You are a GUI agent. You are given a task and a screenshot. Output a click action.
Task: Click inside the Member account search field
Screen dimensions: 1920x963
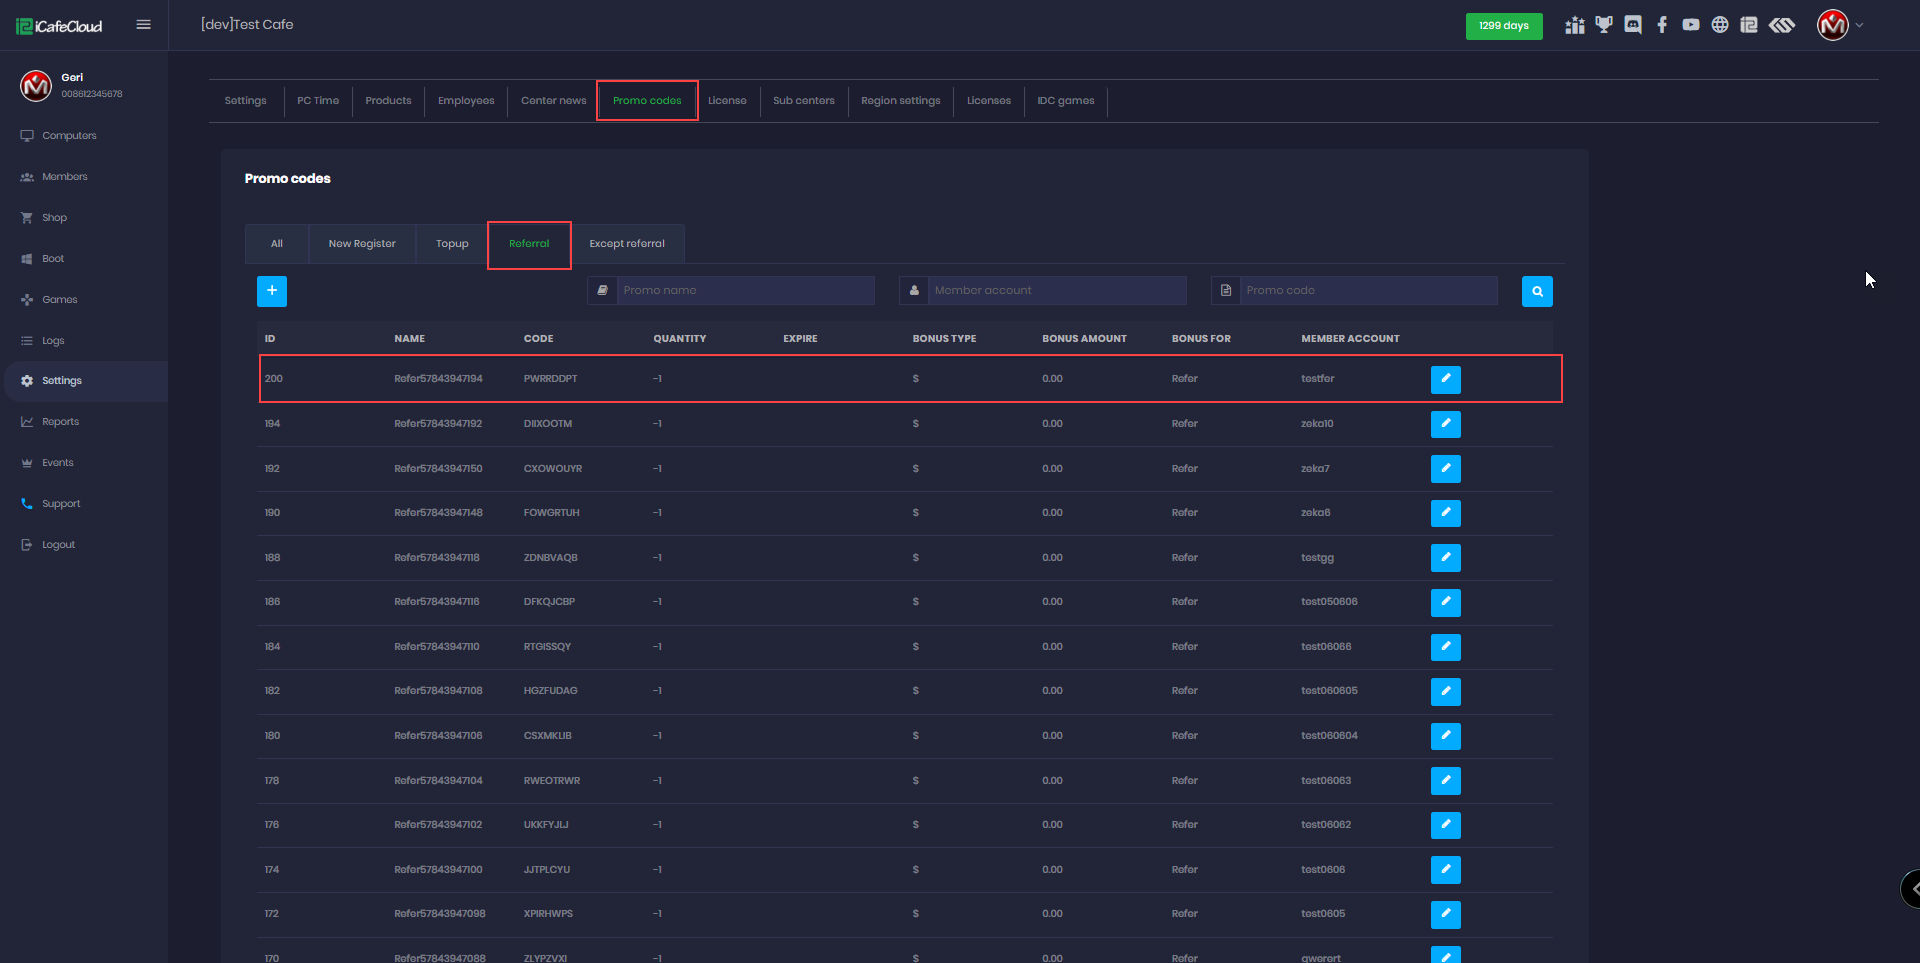[1055, 290]
